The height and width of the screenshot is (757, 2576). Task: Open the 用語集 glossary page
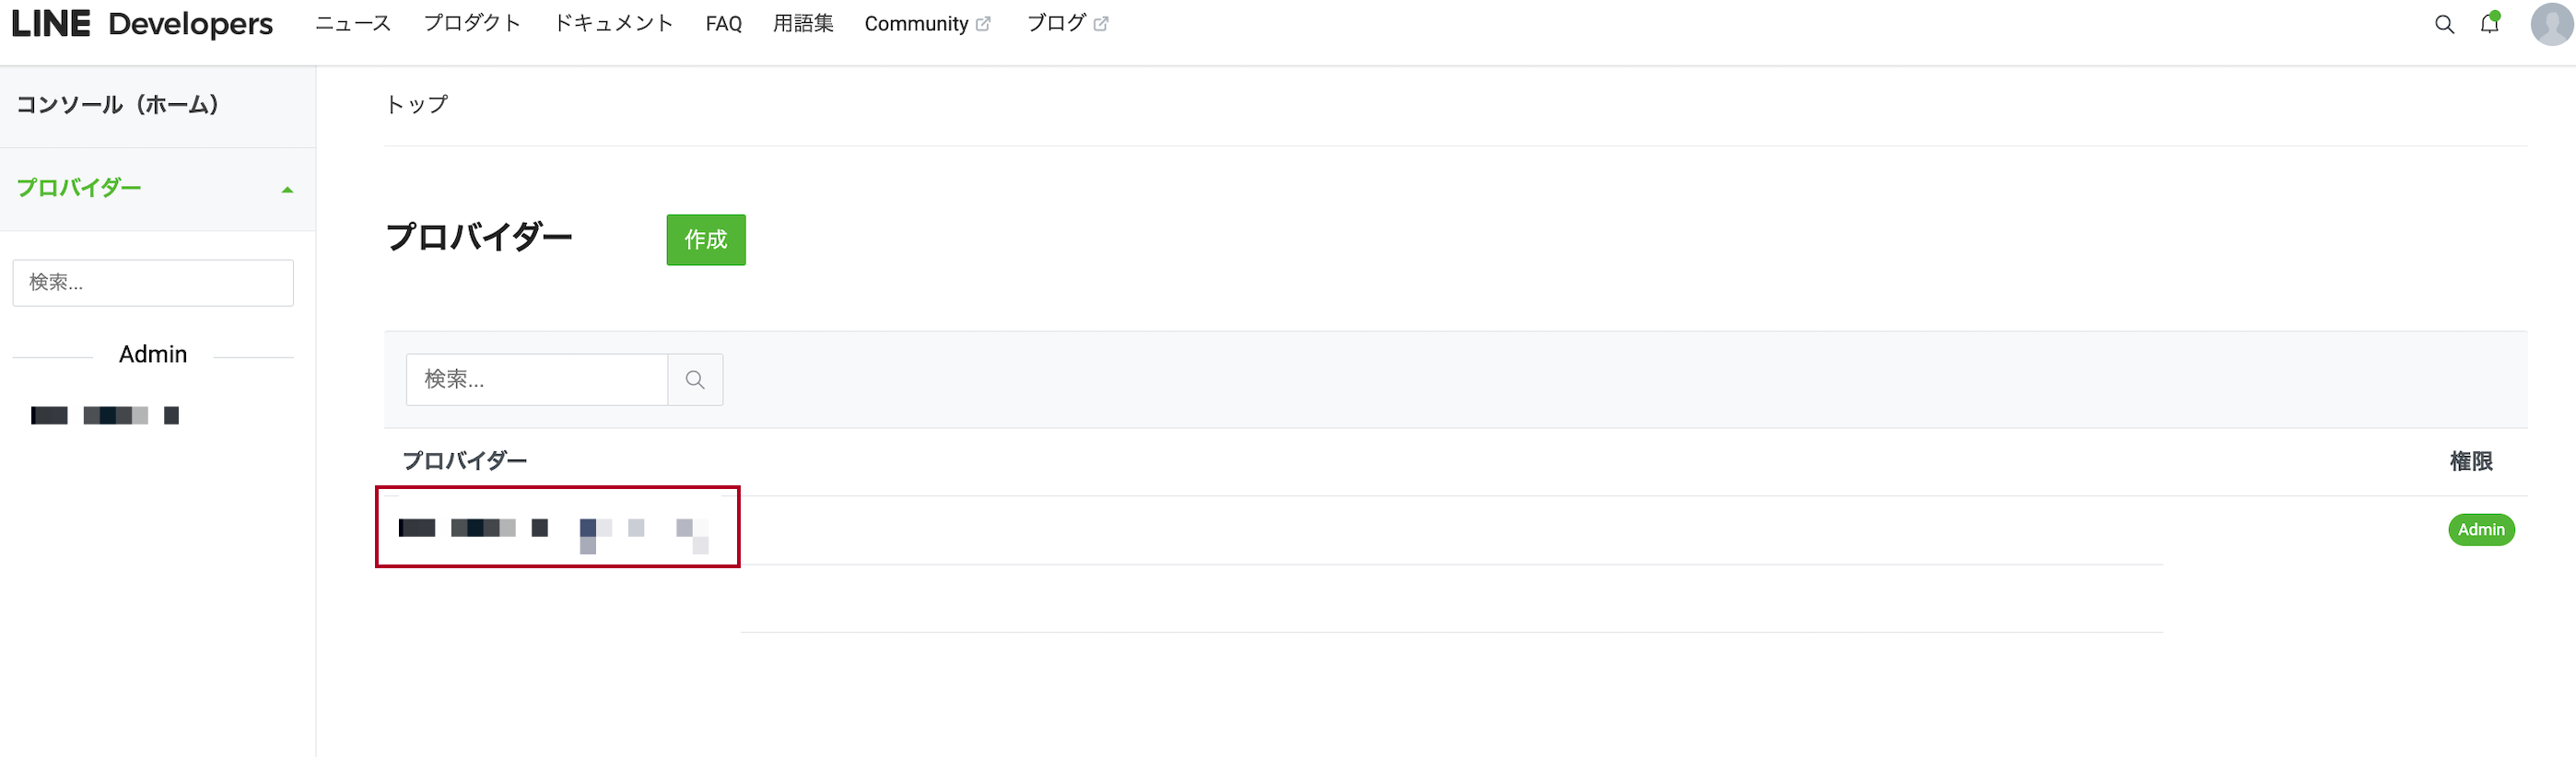pyautogui.click(x=803, y=24)
